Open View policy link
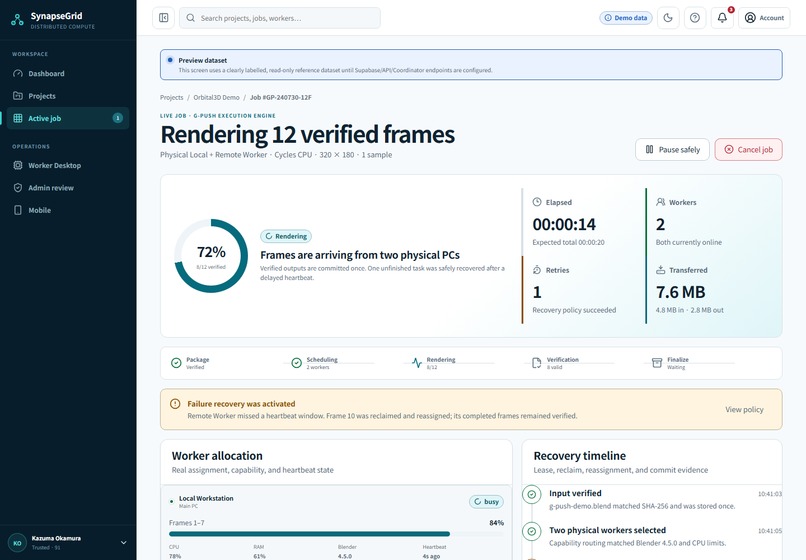806x560 pixels. (744, 409)
